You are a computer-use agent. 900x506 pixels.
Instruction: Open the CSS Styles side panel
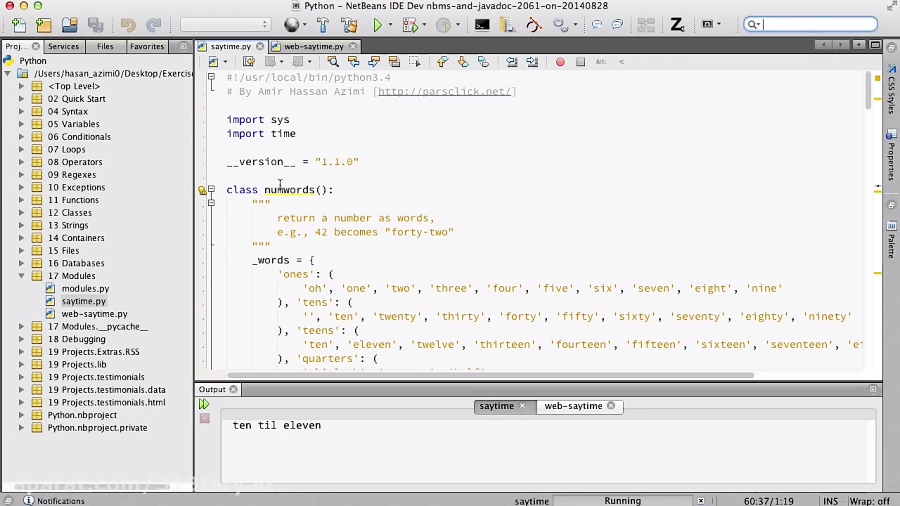click(891, 89)
